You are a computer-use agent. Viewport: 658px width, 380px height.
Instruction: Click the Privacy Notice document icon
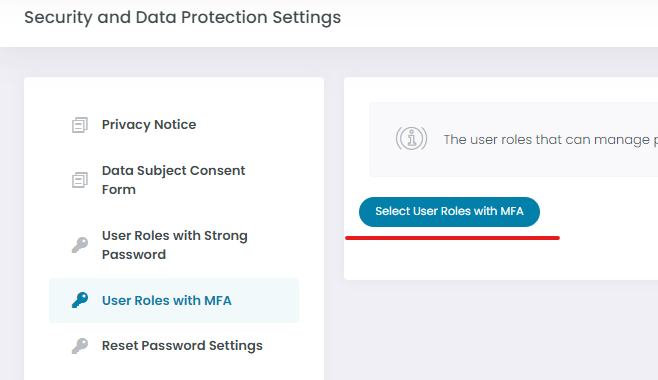coord(80,125)
